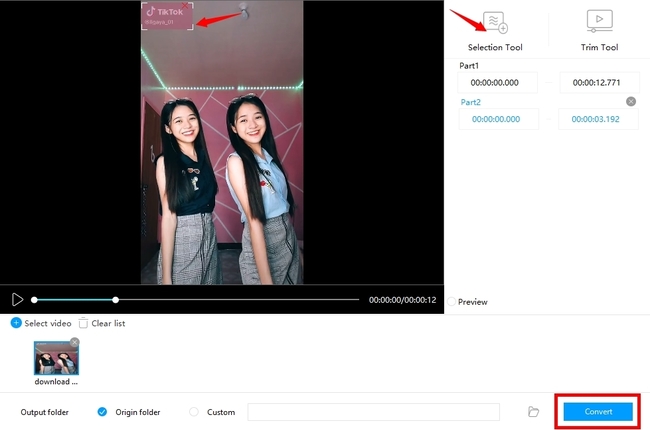Select the download video thumbnail
Image resolution: width=650 pixels, height=430 pixels.
pos(56,358)
